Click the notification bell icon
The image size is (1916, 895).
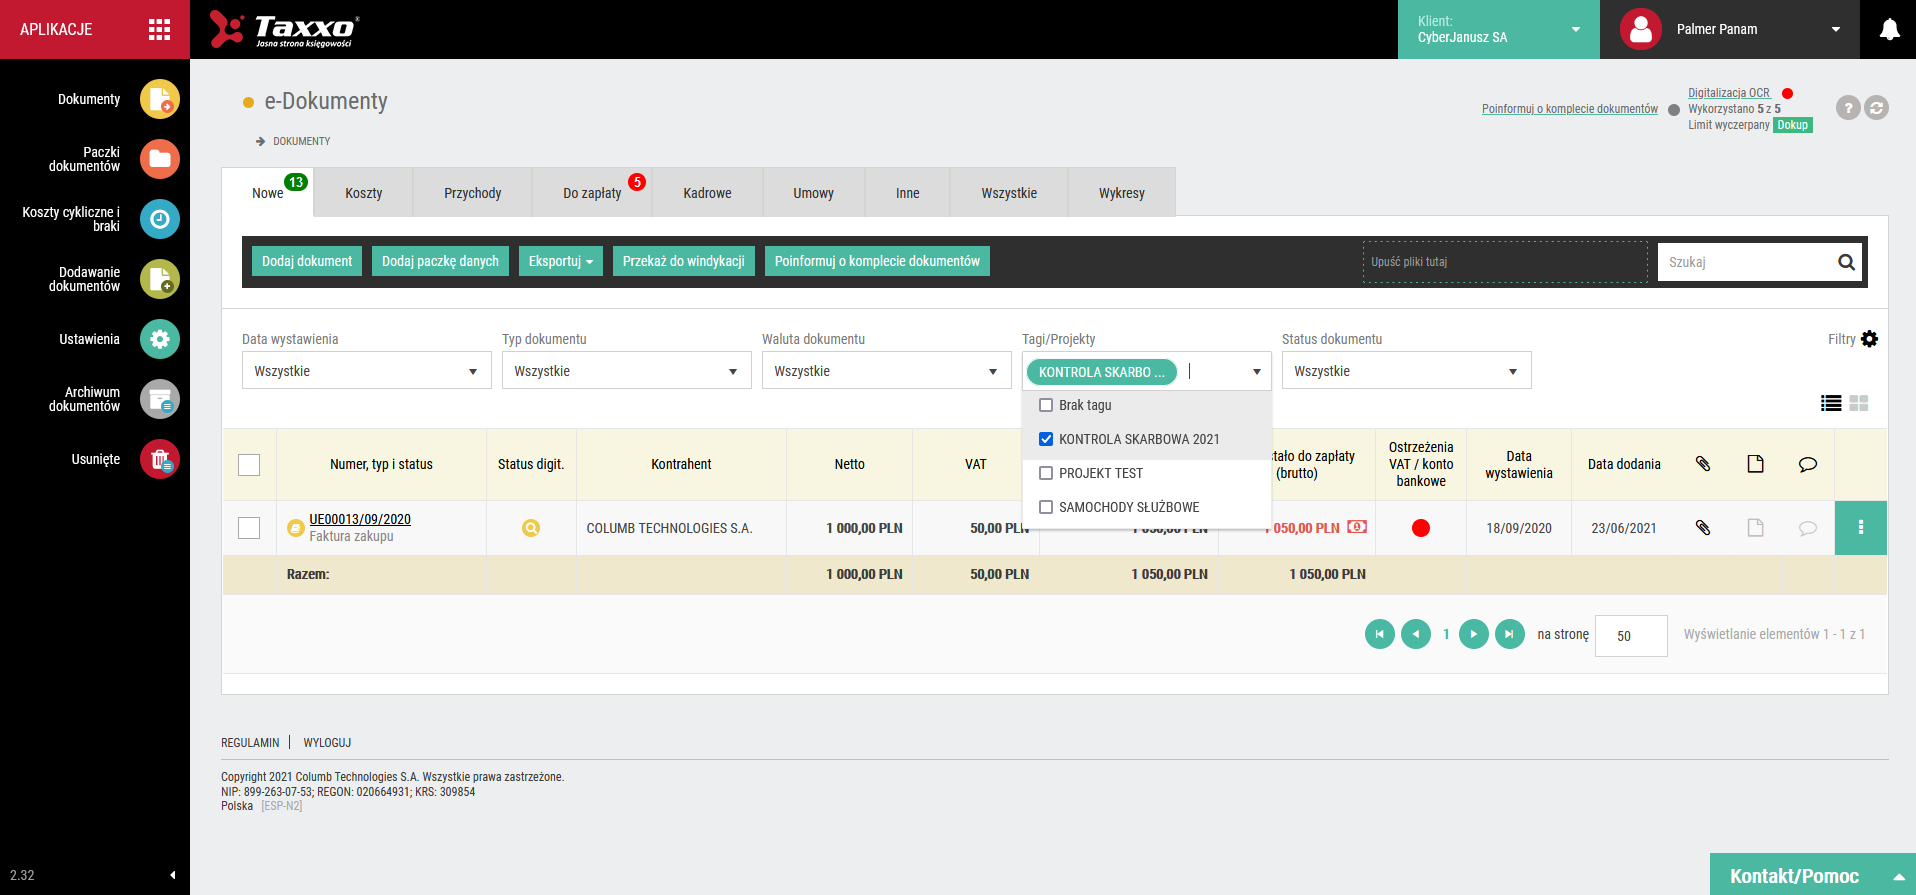click(x=1889, y=30)
